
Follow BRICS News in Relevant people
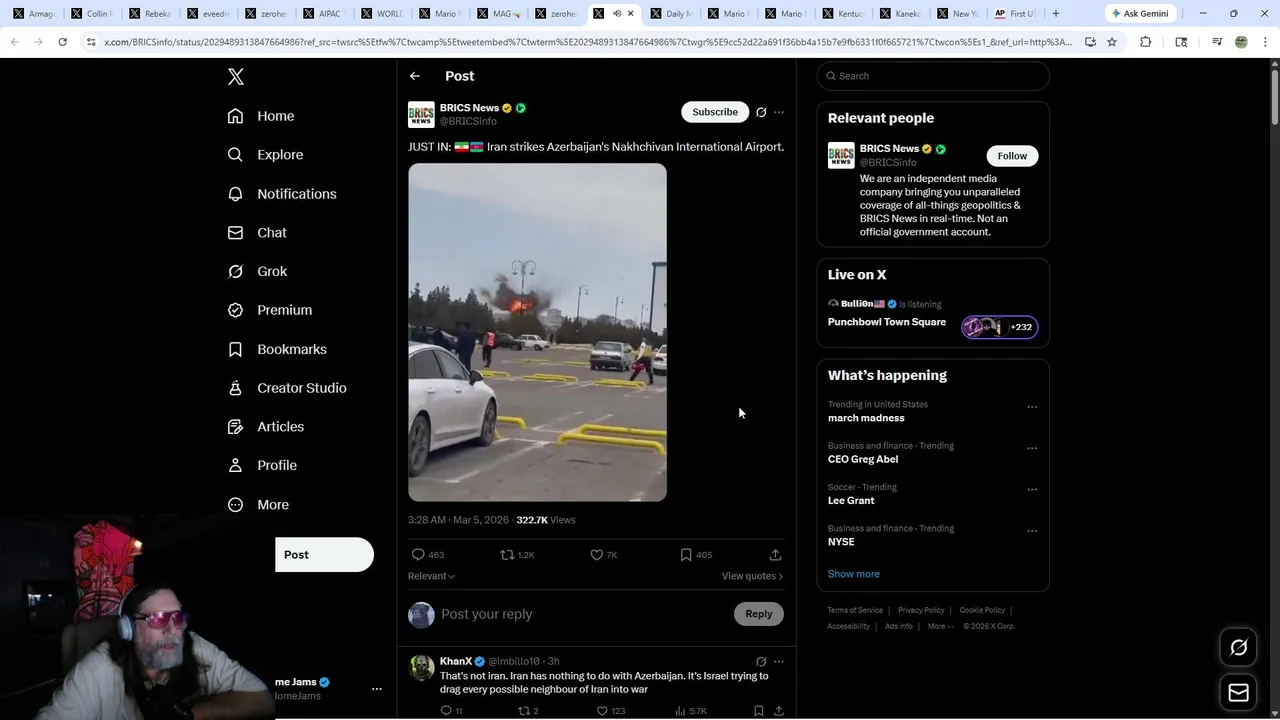1012,156
